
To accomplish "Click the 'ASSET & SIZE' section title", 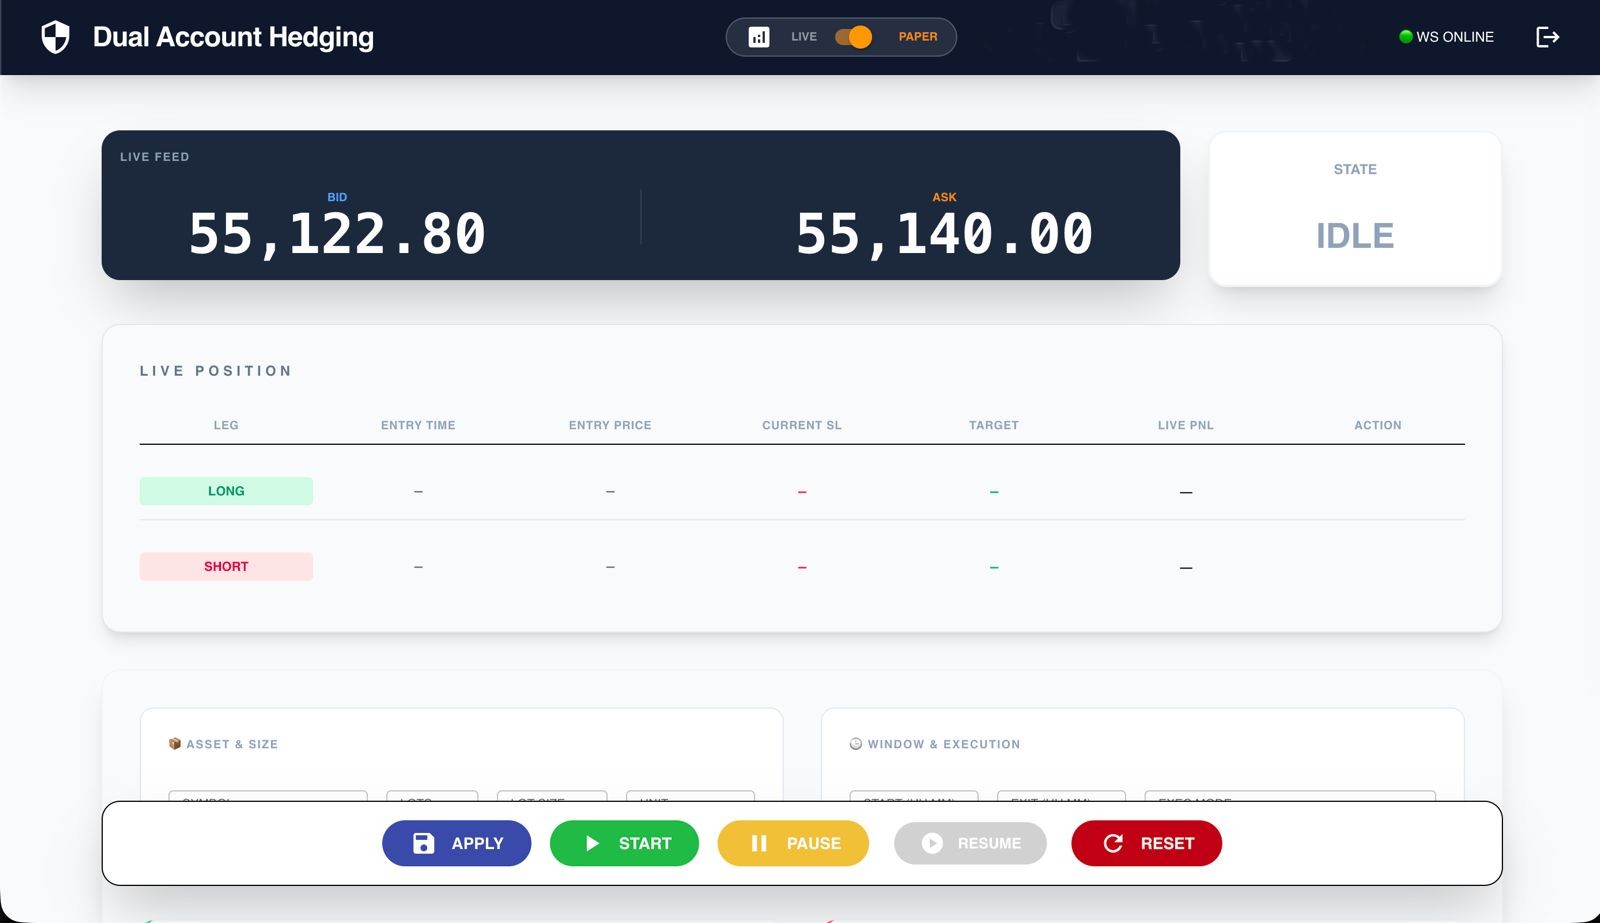I will click(232, 744).
